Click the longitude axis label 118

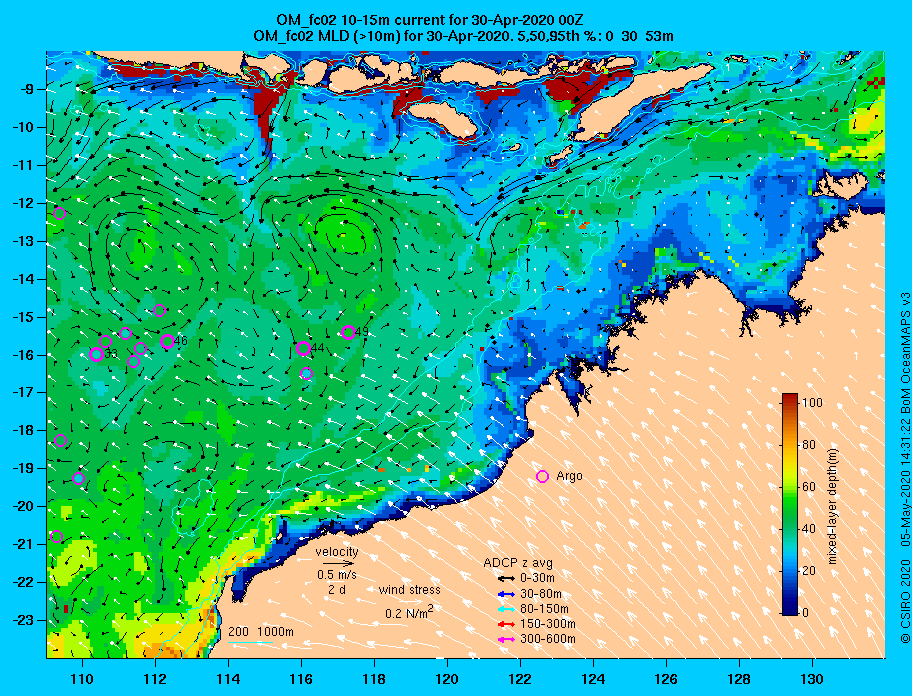(x=374, y=679)
